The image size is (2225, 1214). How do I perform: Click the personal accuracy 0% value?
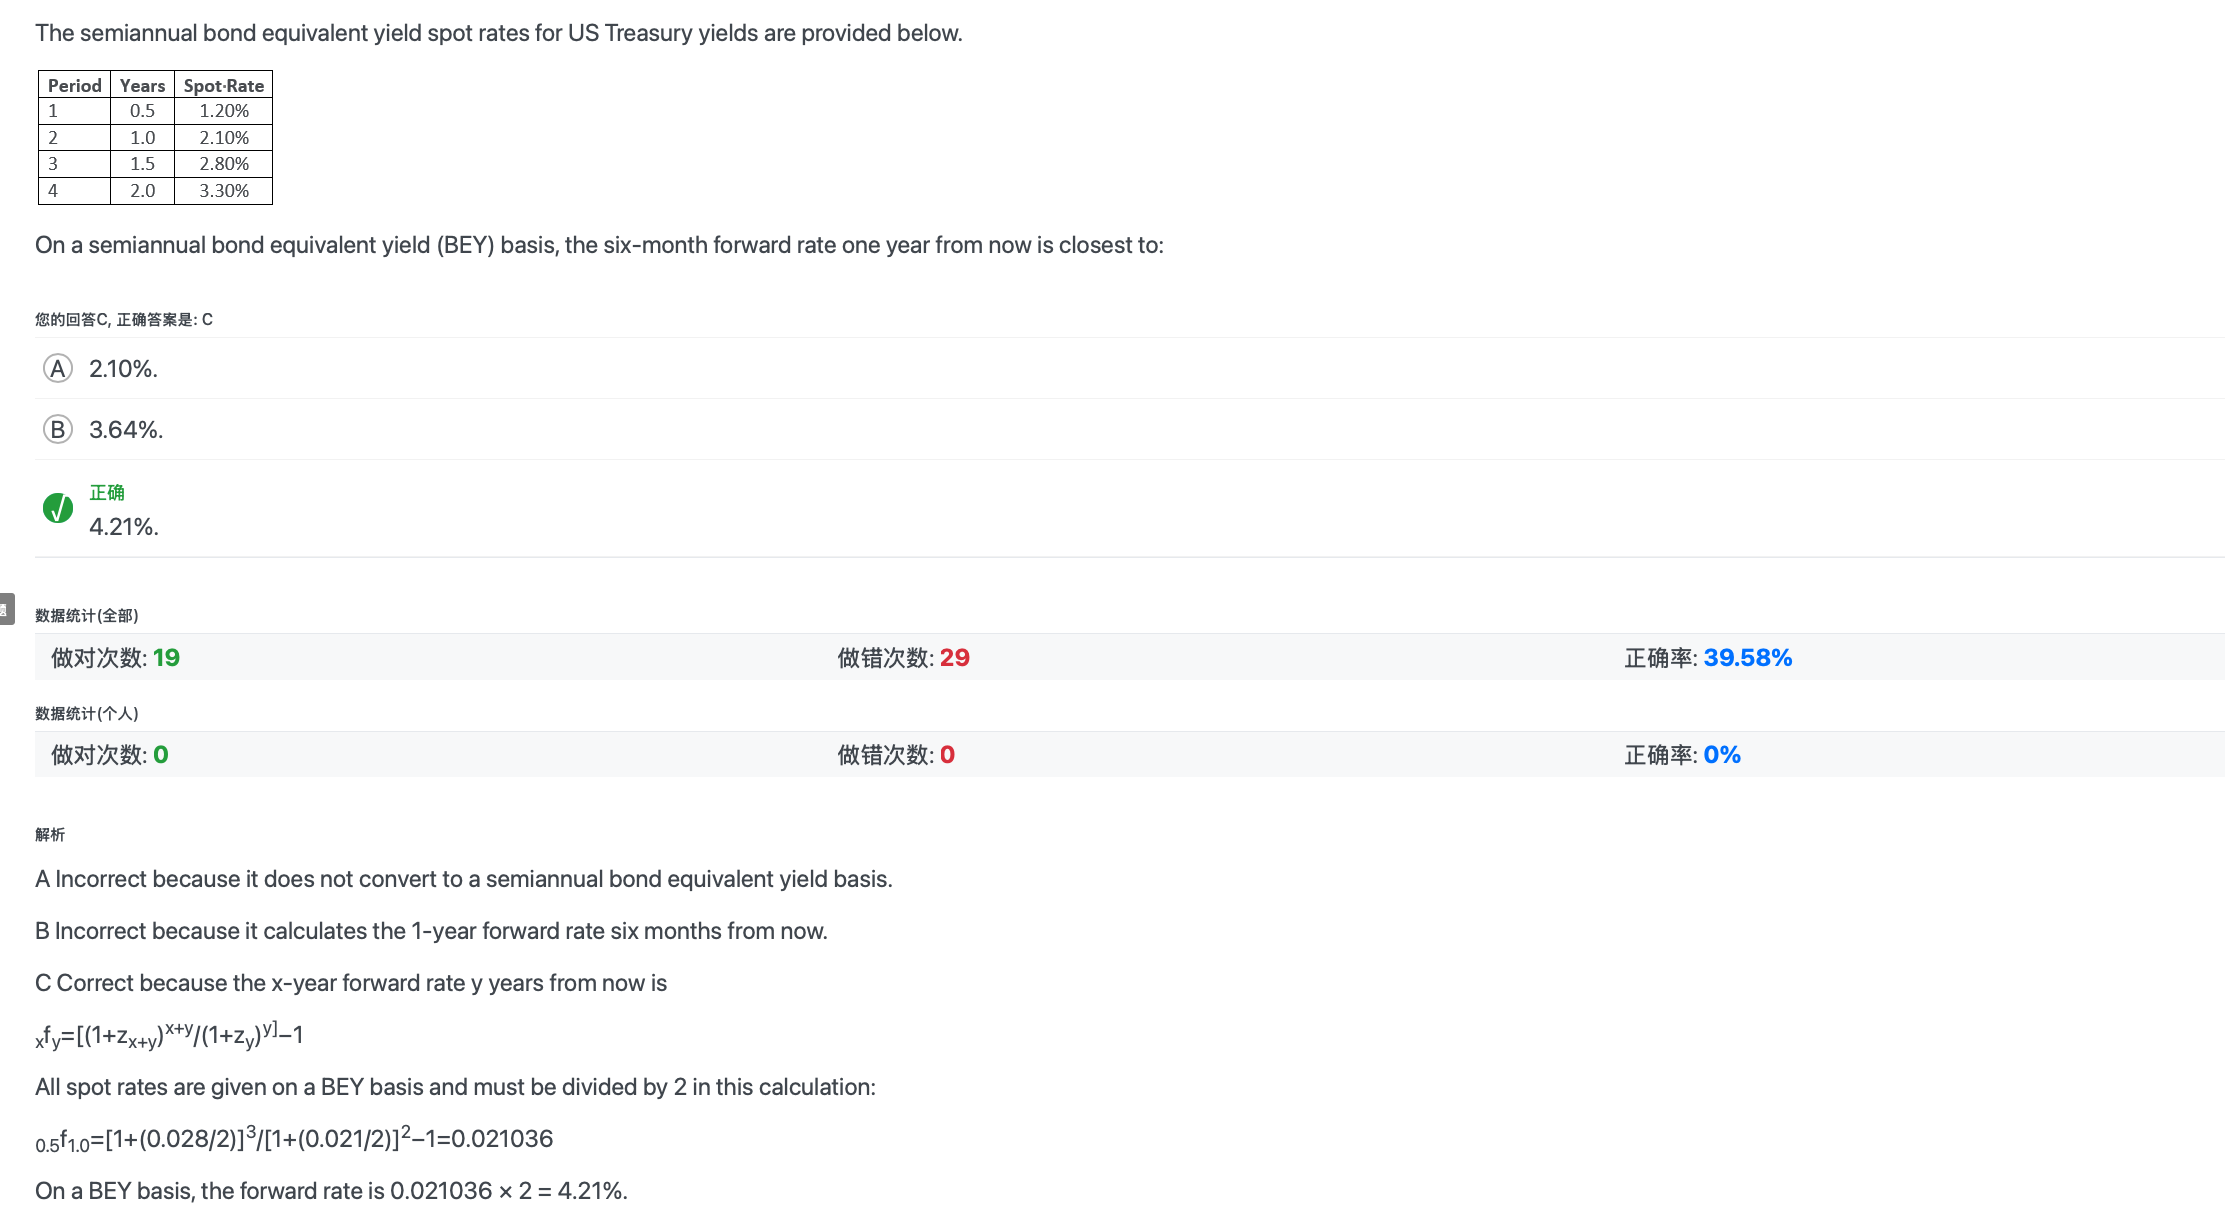1722,755
